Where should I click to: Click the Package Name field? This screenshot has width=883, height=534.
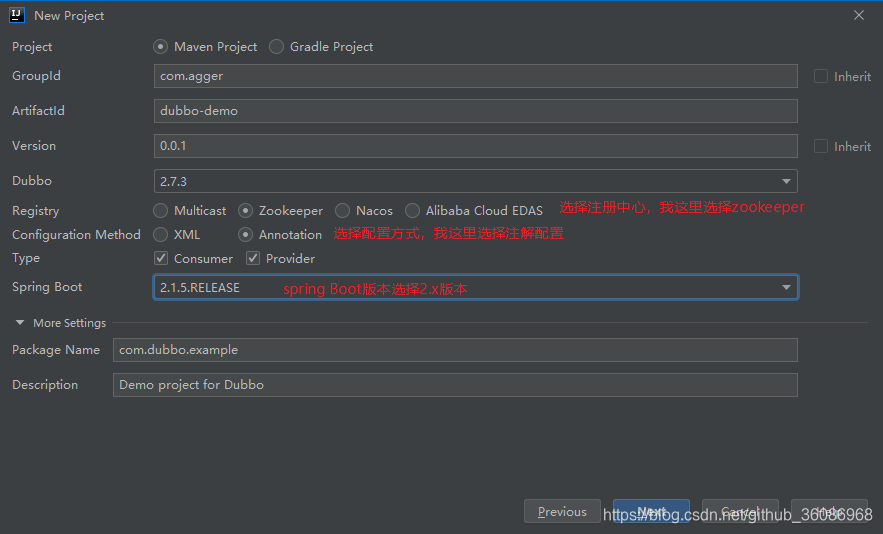(x=455, y=350)
